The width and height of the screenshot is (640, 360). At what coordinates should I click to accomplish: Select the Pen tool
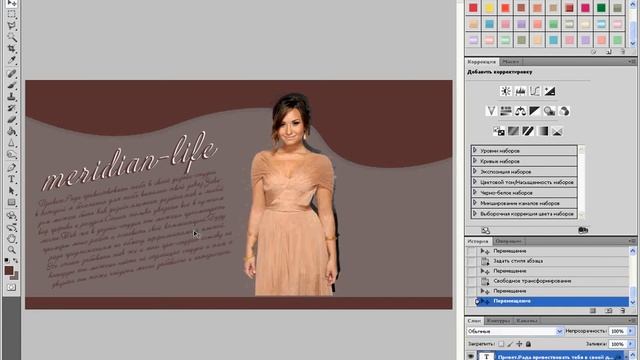pos(11,168)
